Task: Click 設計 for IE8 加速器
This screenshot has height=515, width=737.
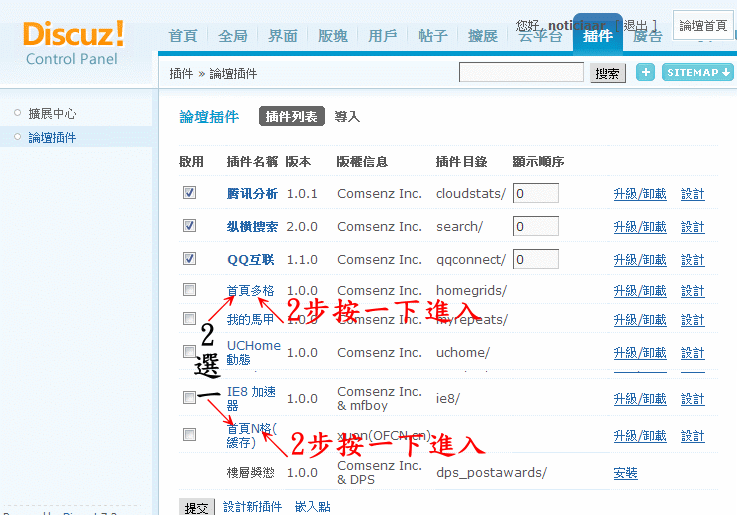Action: 693,399
